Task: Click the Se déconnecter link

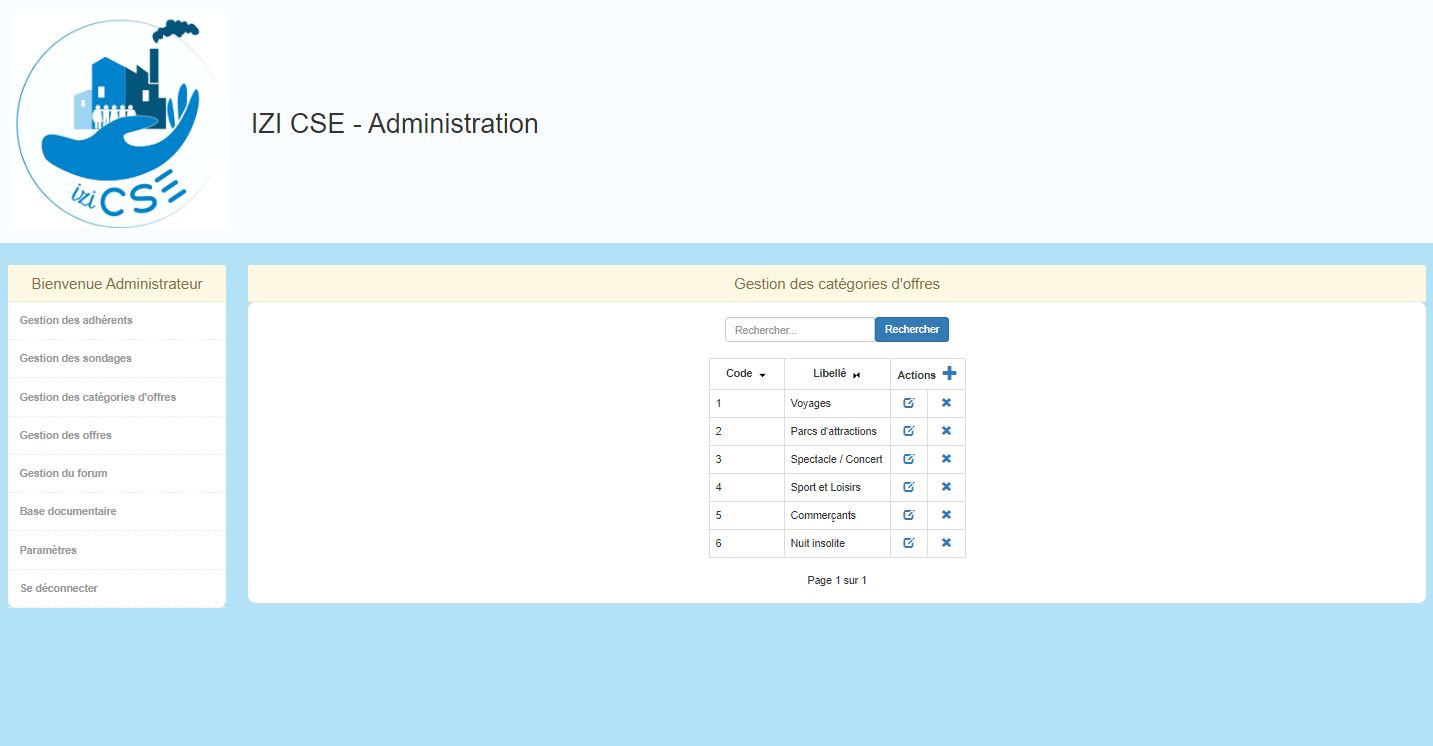Action: (x=59, y=588)
